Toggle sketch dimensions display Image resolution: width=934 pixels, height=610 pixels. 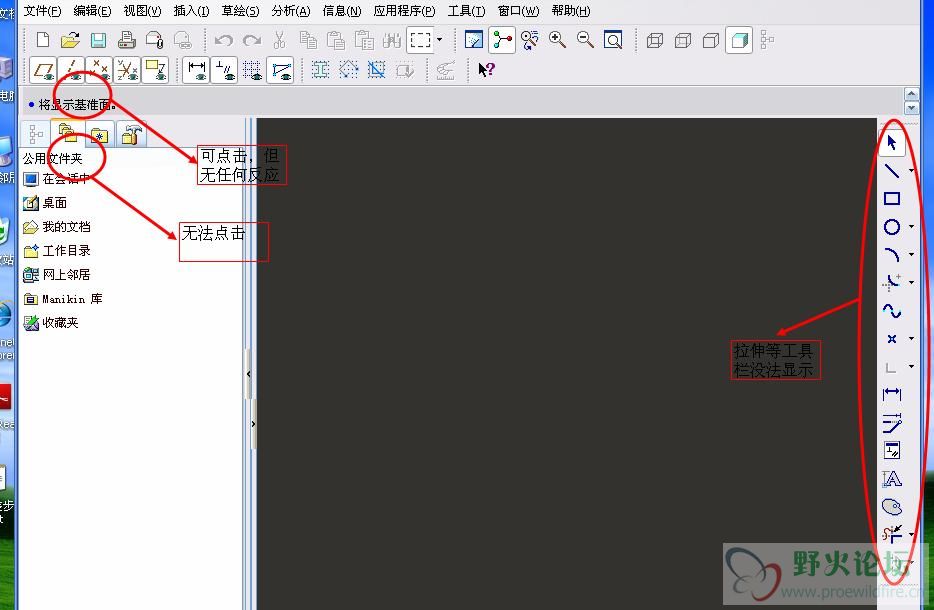tap(196, 70)
